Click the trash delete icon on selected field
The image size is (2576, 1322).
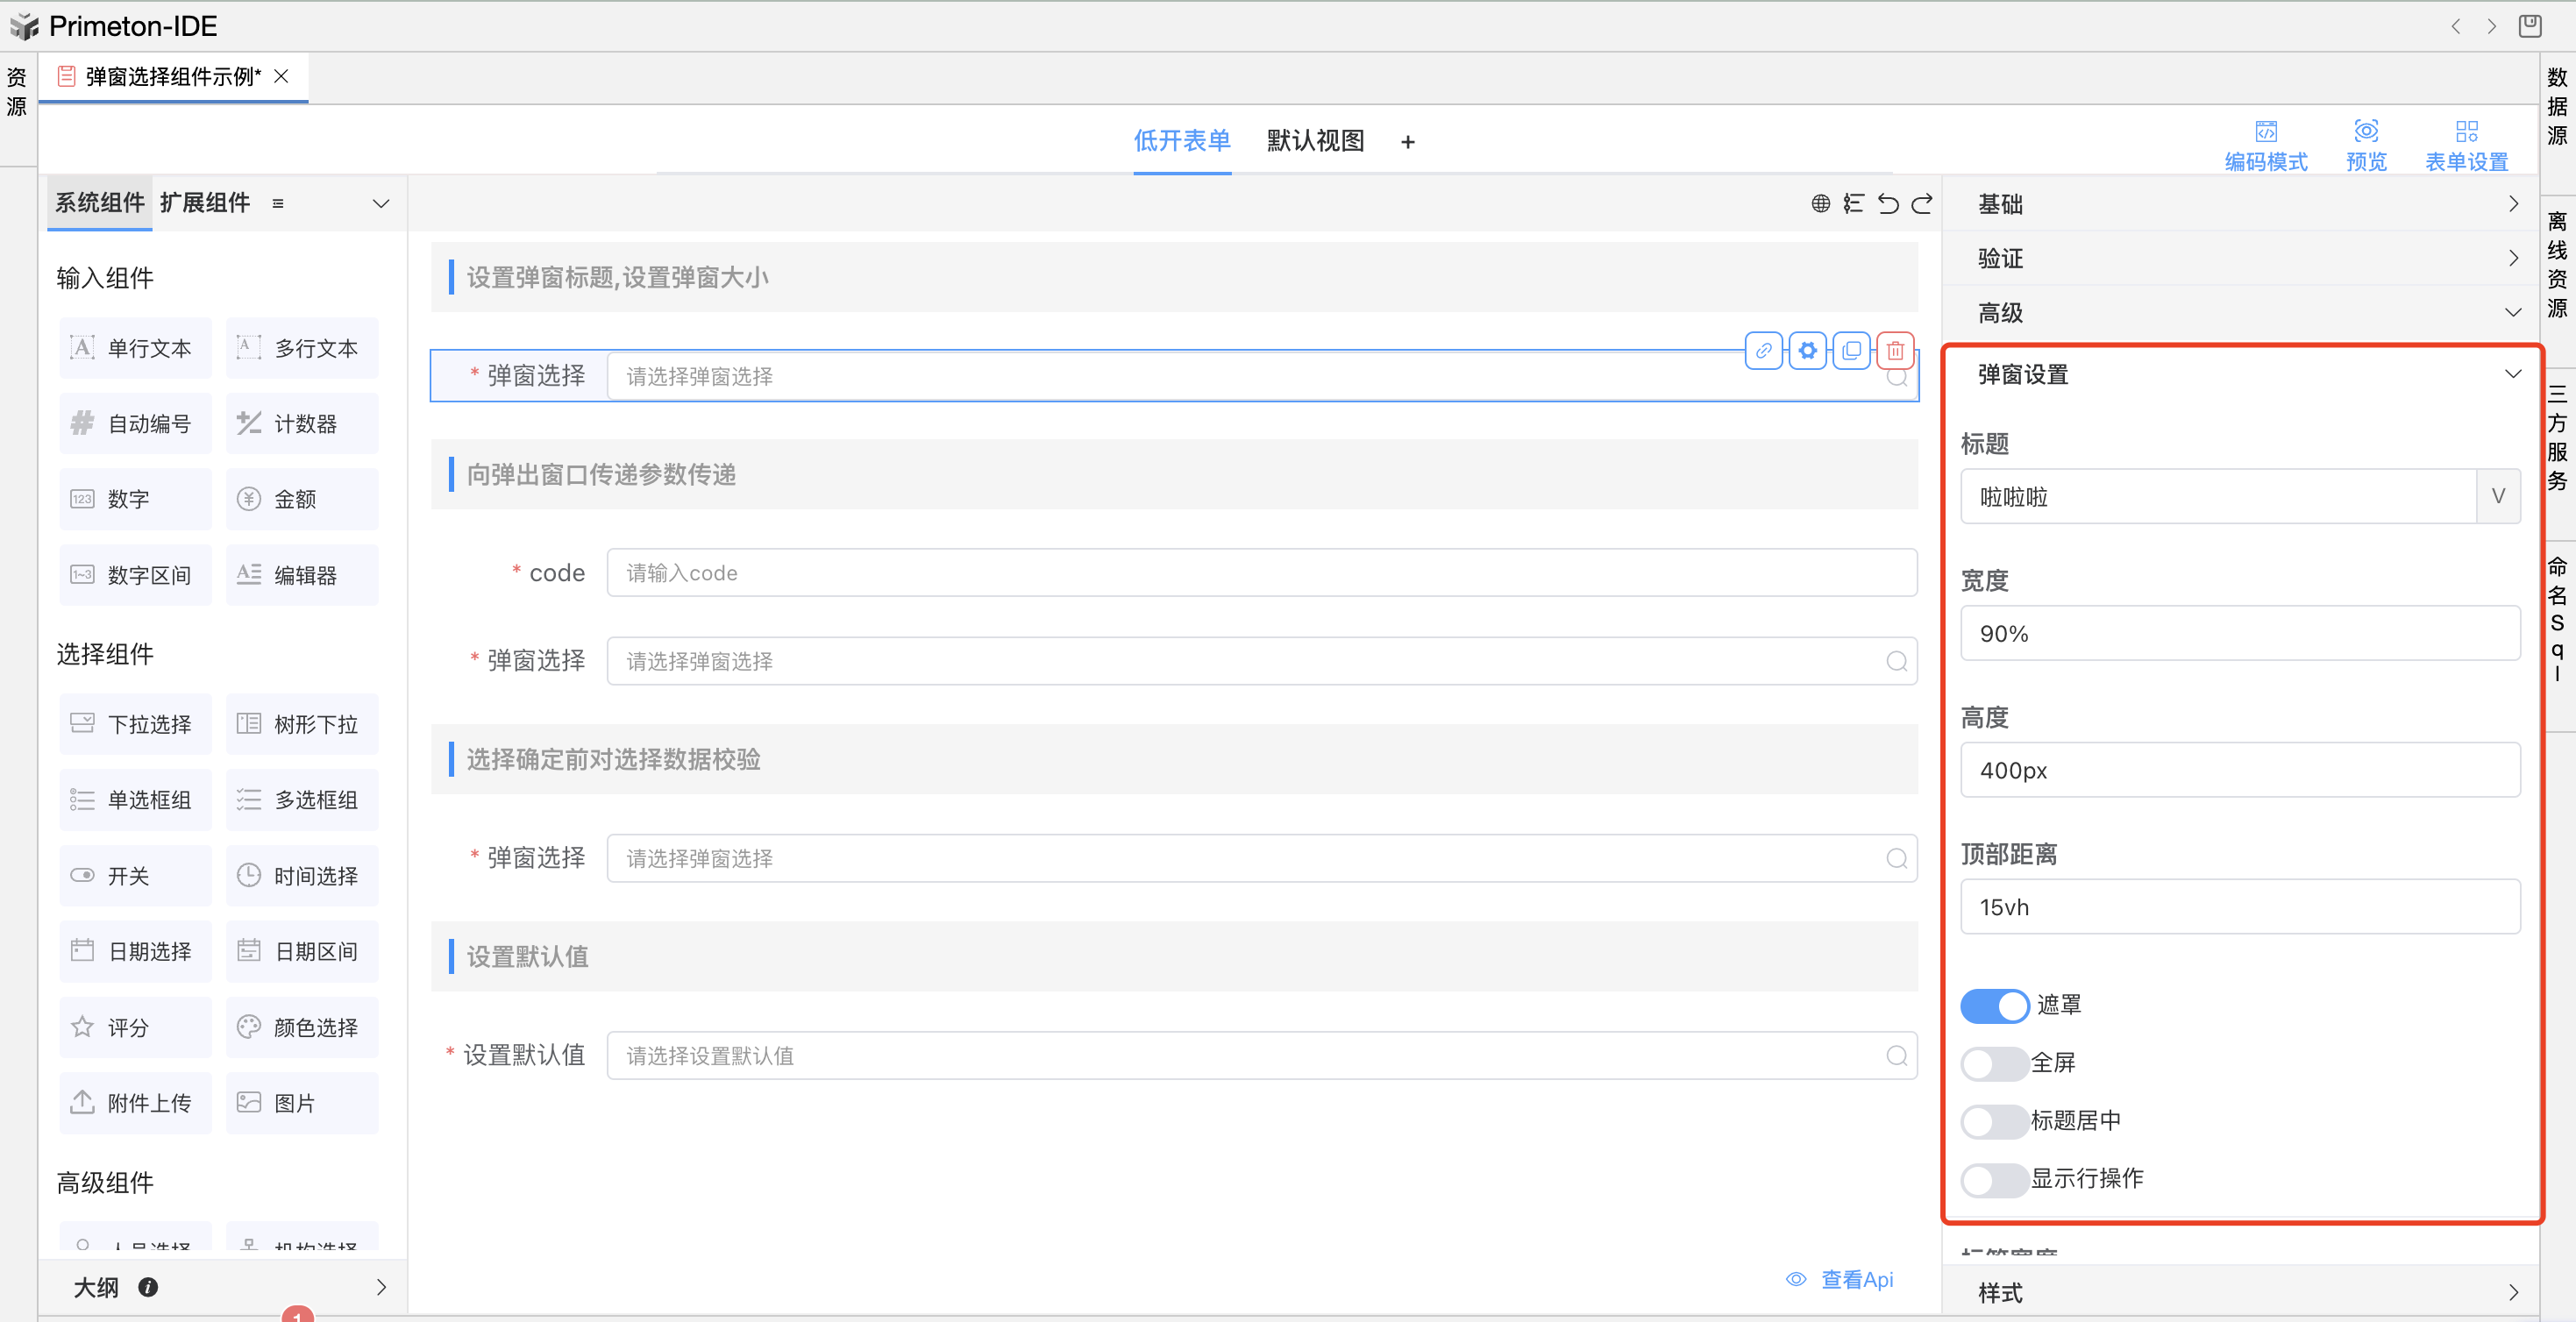point(1895,351)
